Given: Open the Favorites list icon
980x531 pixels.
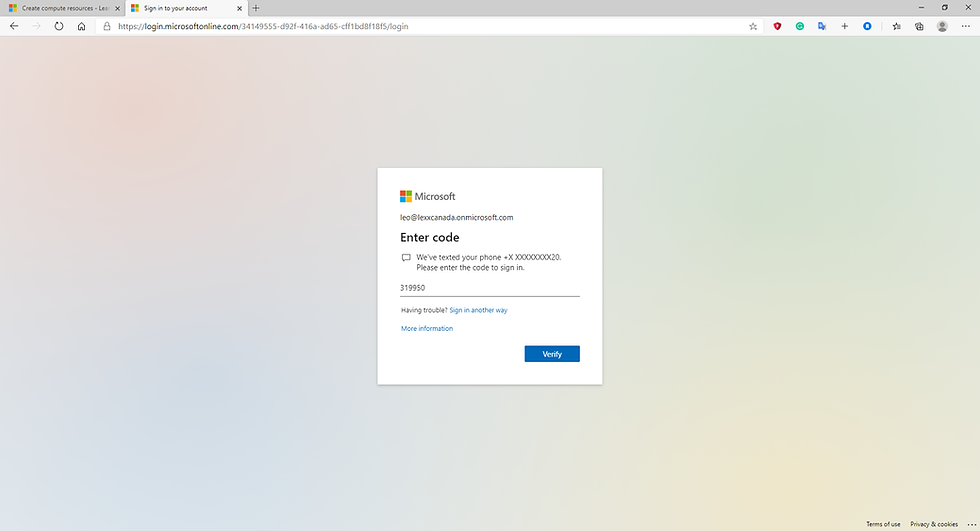Looking at the screenshot, I should [897, 26].
